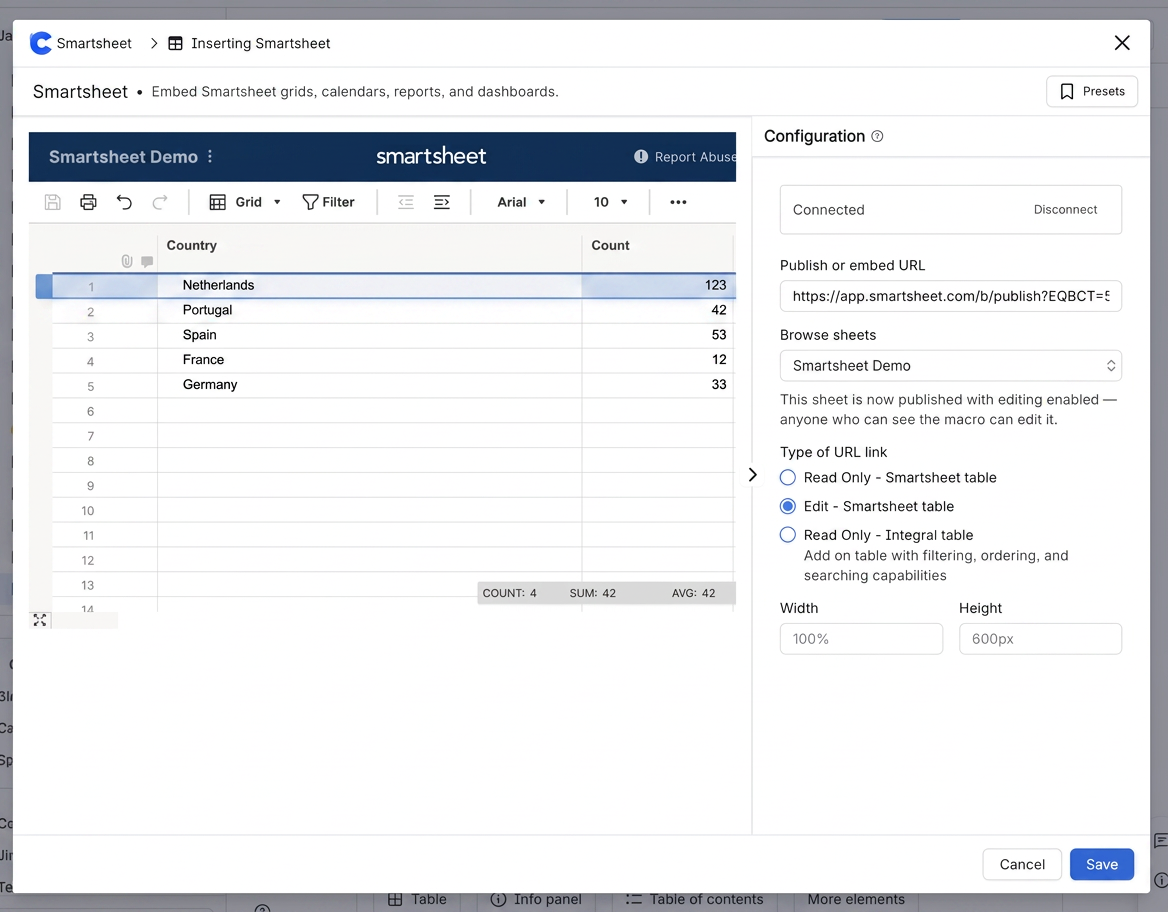The image size is (1168, 912).
Task: Click the Height input field
Action: coord(1040,639)
